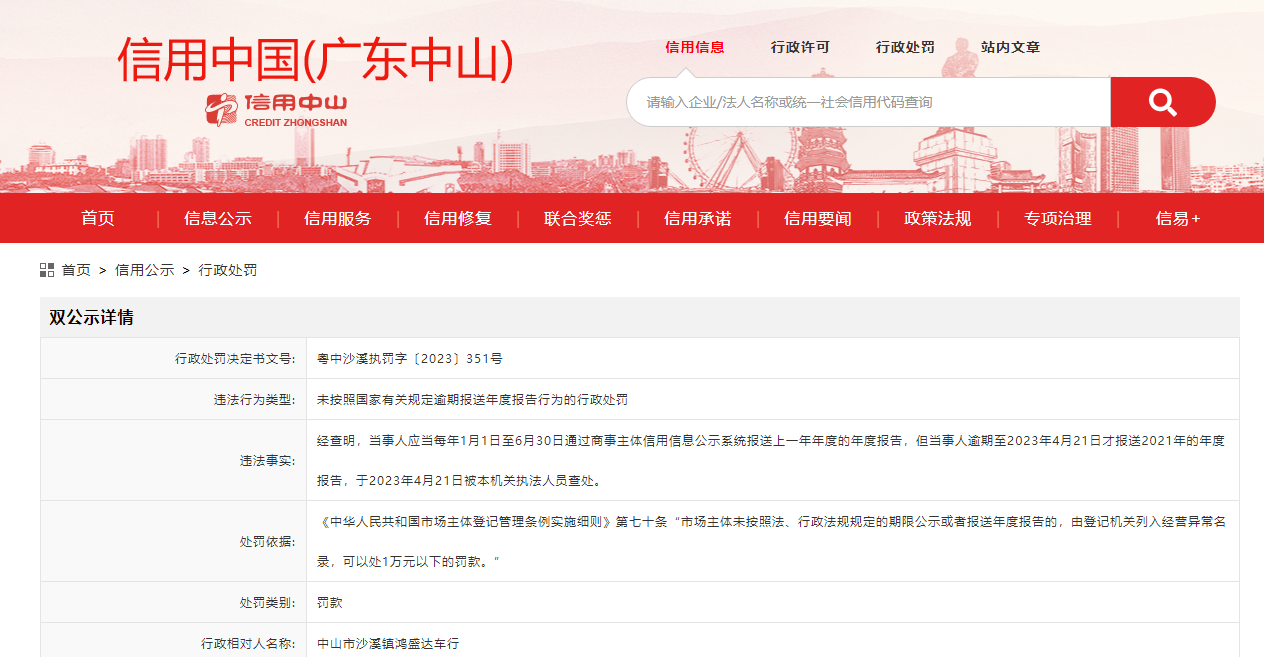Viewport: 1264px width, 657px height.
Task: Open the 信用服务 menu item
Action: (338, 218)
